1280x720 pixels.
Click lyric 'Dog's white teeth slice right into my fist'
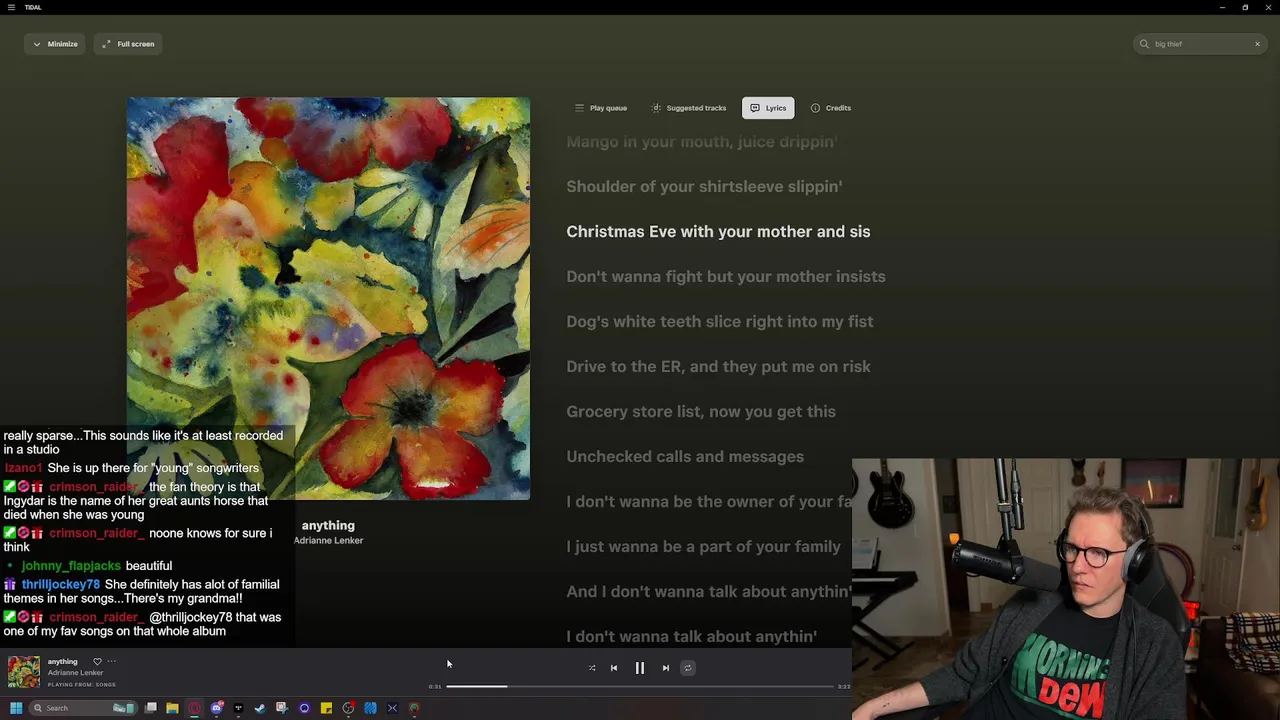coord(720,321)
